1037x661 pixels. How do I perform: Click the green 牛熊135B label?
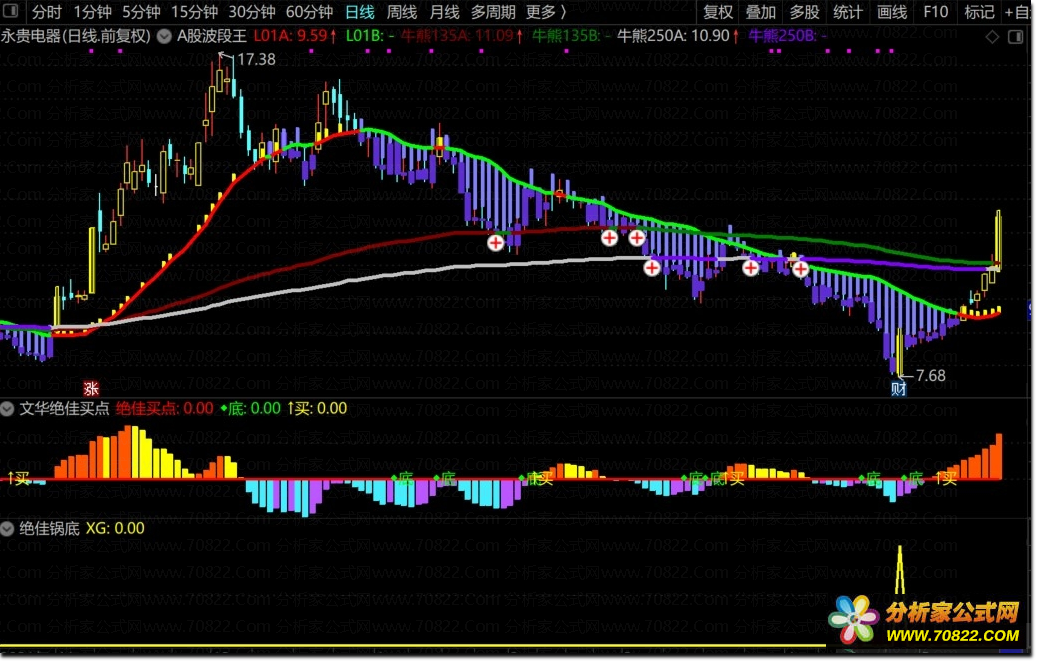tap(571, 36)
